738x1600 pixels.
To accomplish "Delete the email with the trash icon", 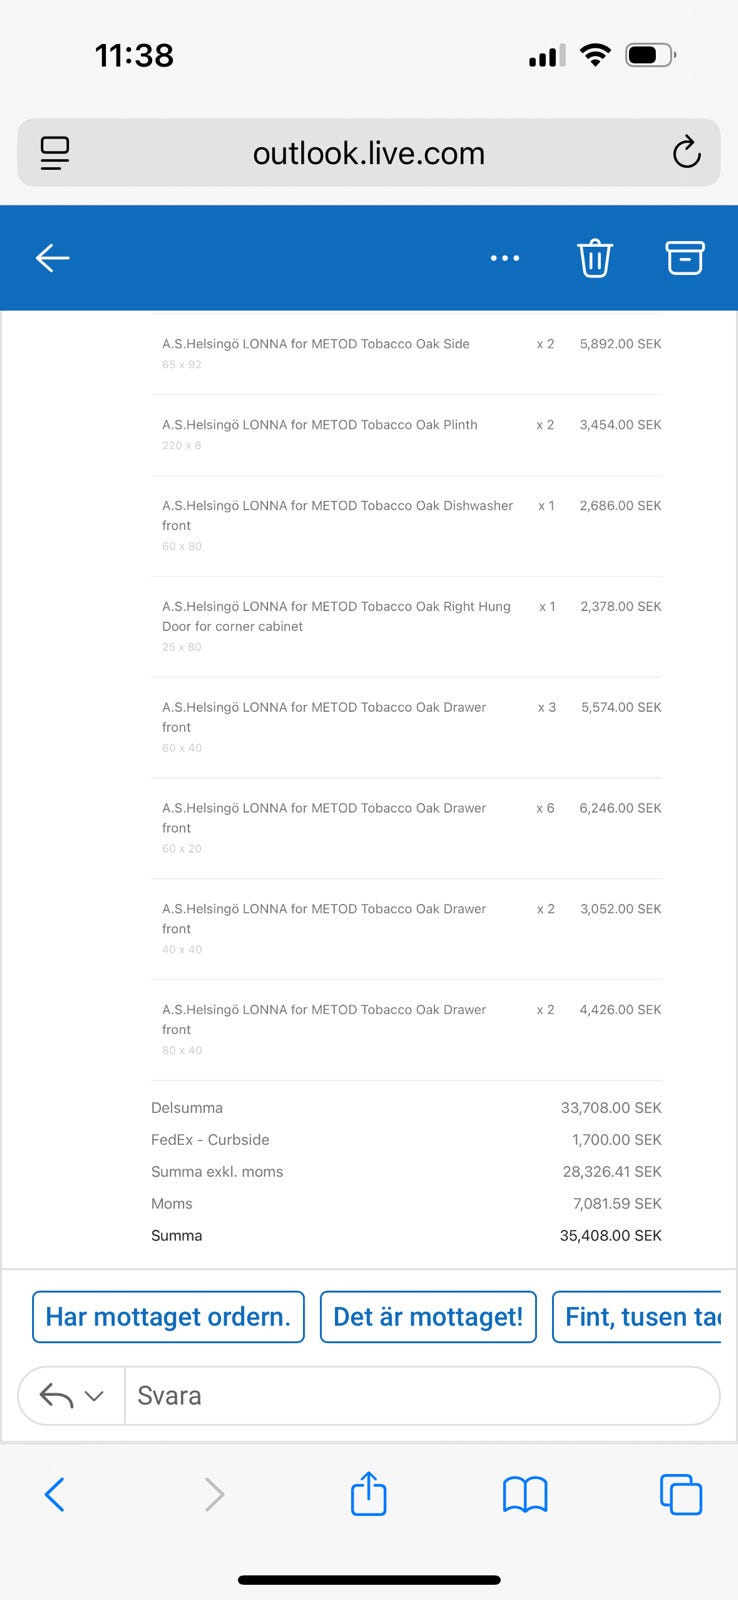I will coord(595,258).
